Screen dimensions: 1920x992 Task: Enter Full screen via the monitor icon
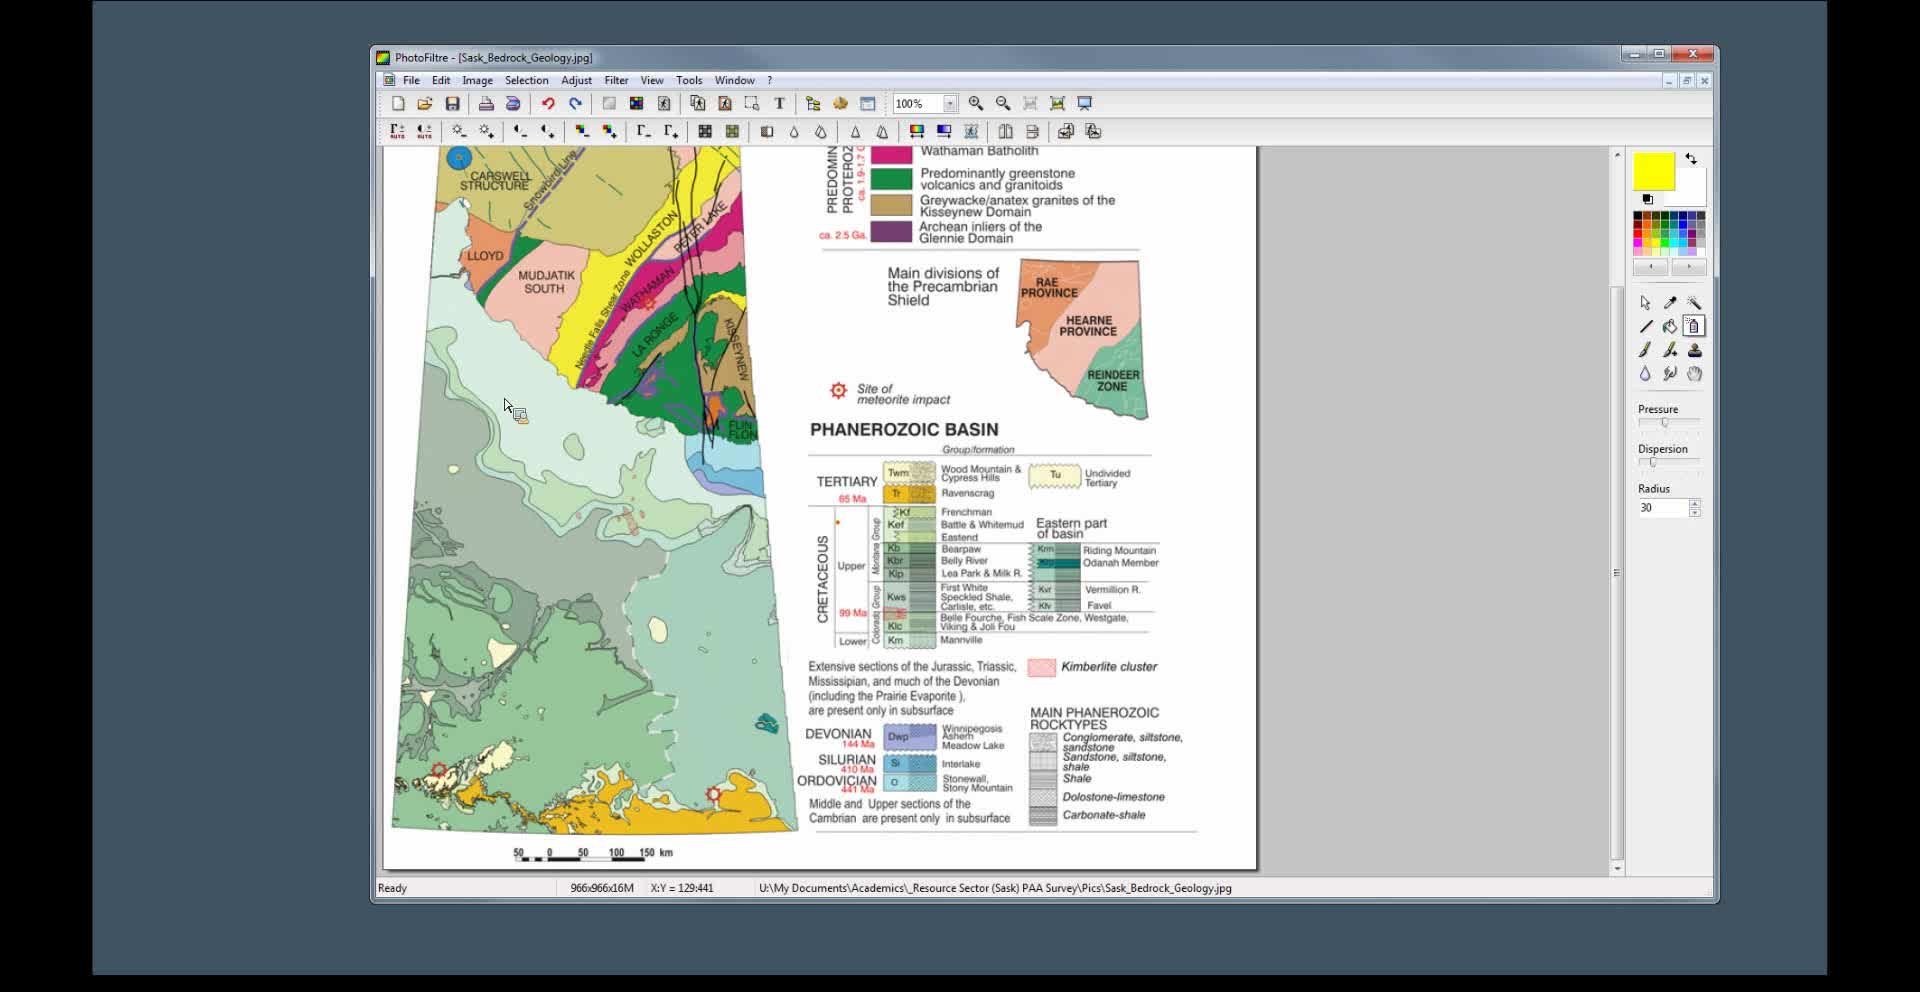coord(1084,104)
